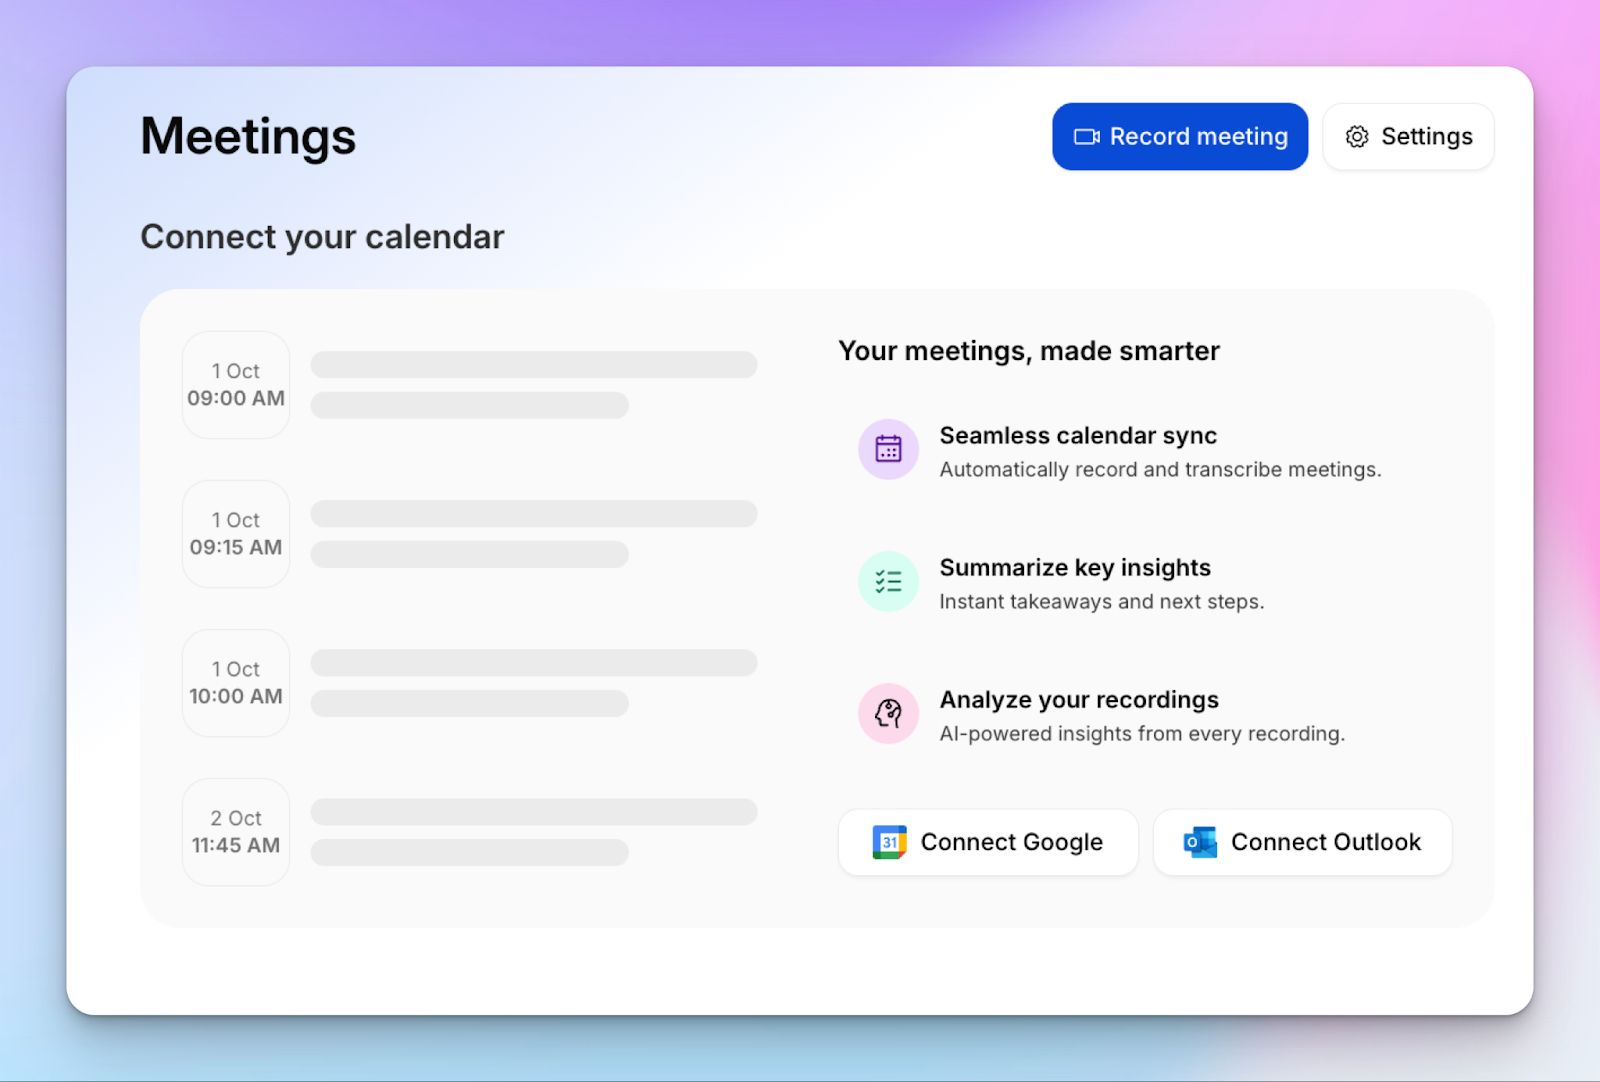Click the Google Calendar icon on Connect Google
Viewport: 1600px width, 1082px height.
click(x=890, y=842)
